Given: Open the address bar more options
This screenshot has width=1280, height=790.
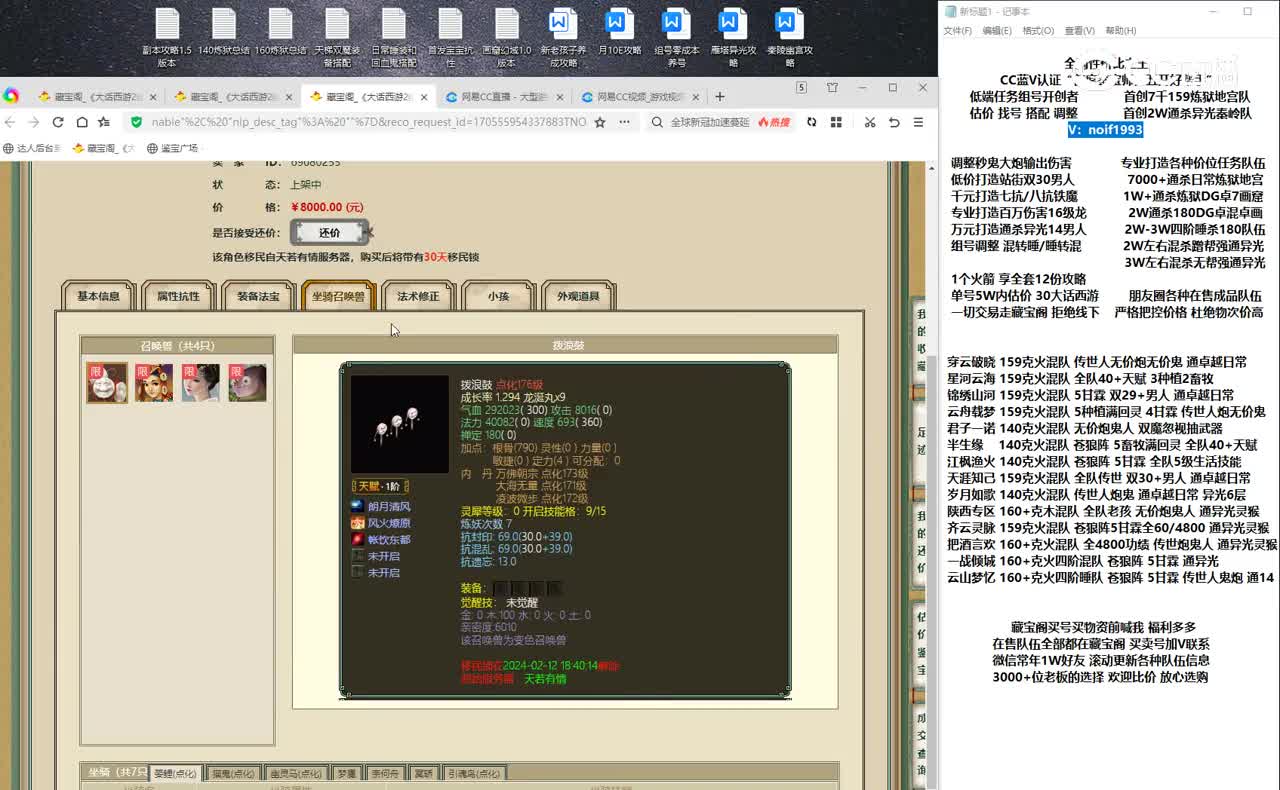Looking at the screenshot, I should (624, 122).
